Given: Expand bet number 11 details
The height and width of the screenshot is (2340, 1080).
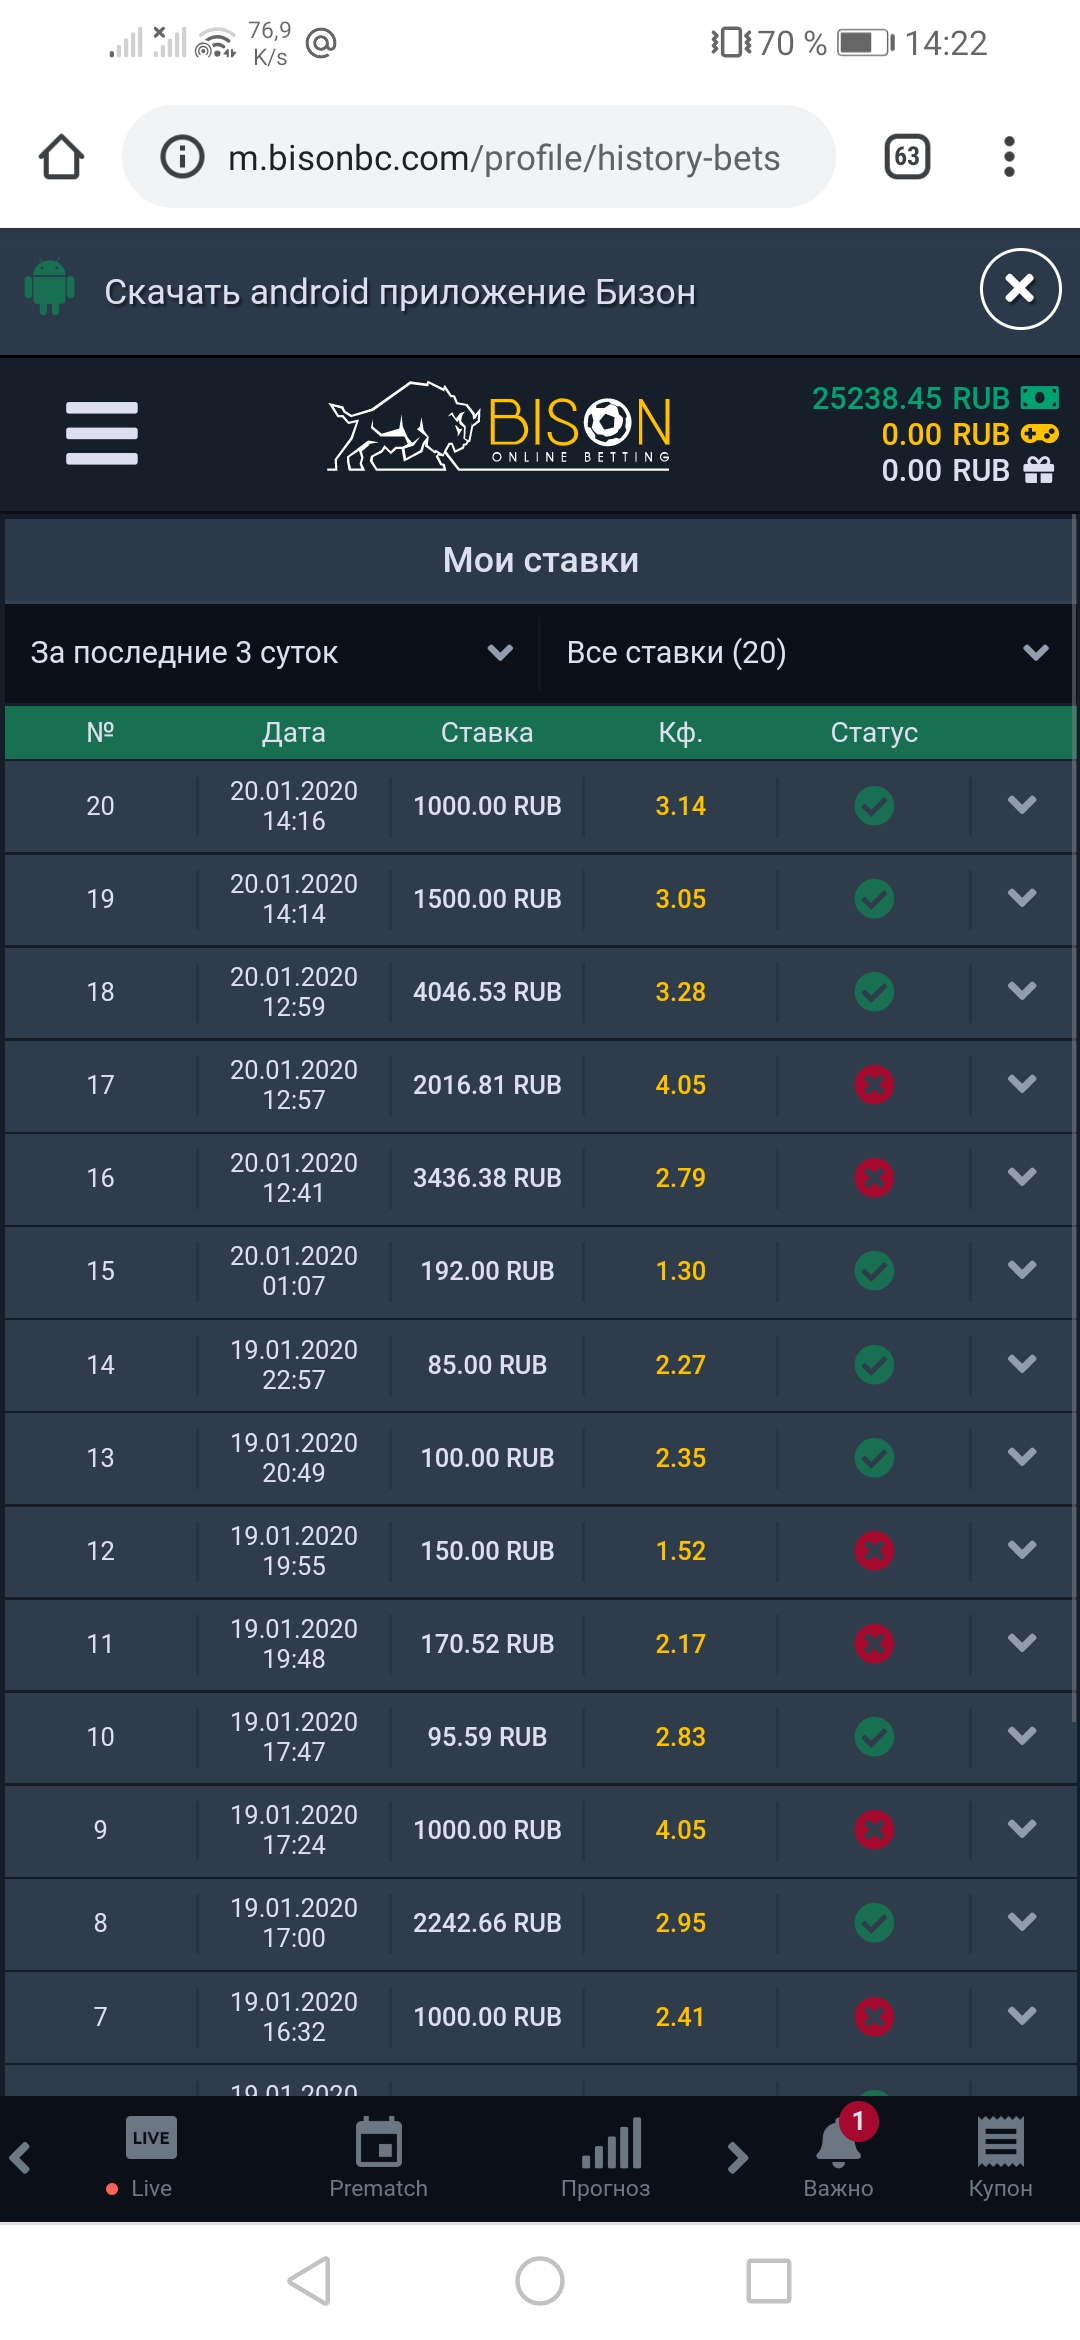Looking at the screenshot, I should click(1022, 1643).
